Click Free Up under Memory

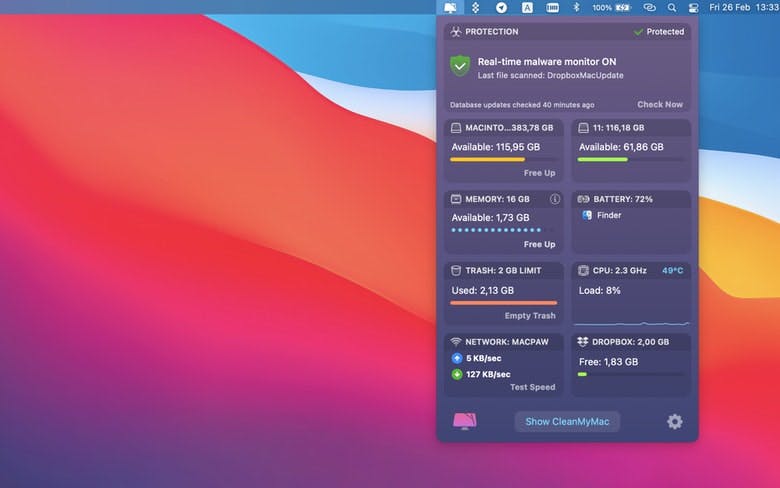(539, 244)
